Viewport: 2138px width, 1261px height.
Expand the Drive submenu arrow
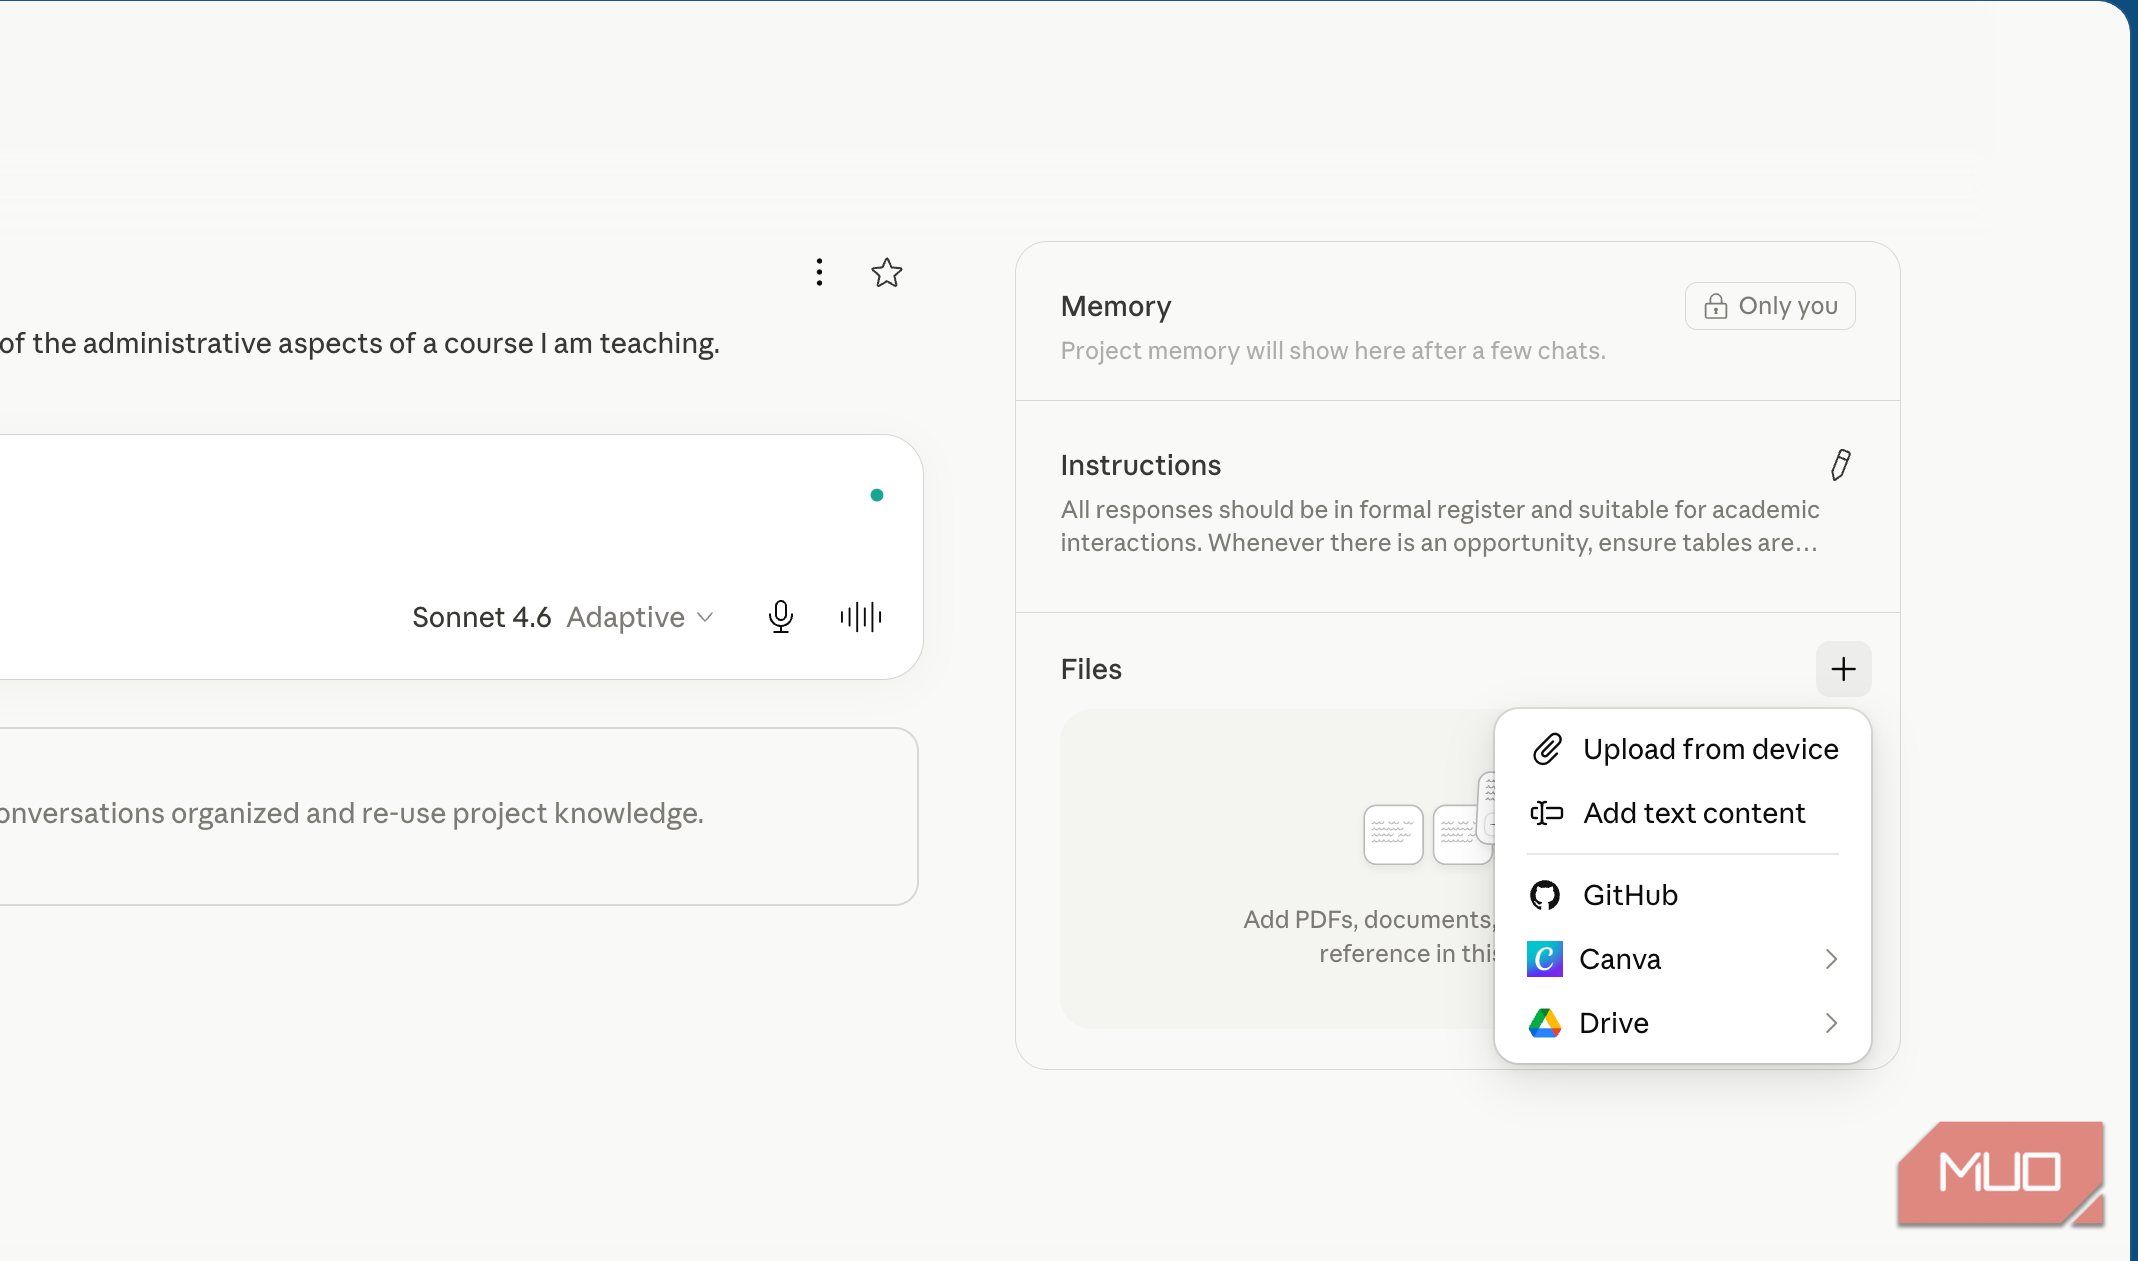1831,1023
